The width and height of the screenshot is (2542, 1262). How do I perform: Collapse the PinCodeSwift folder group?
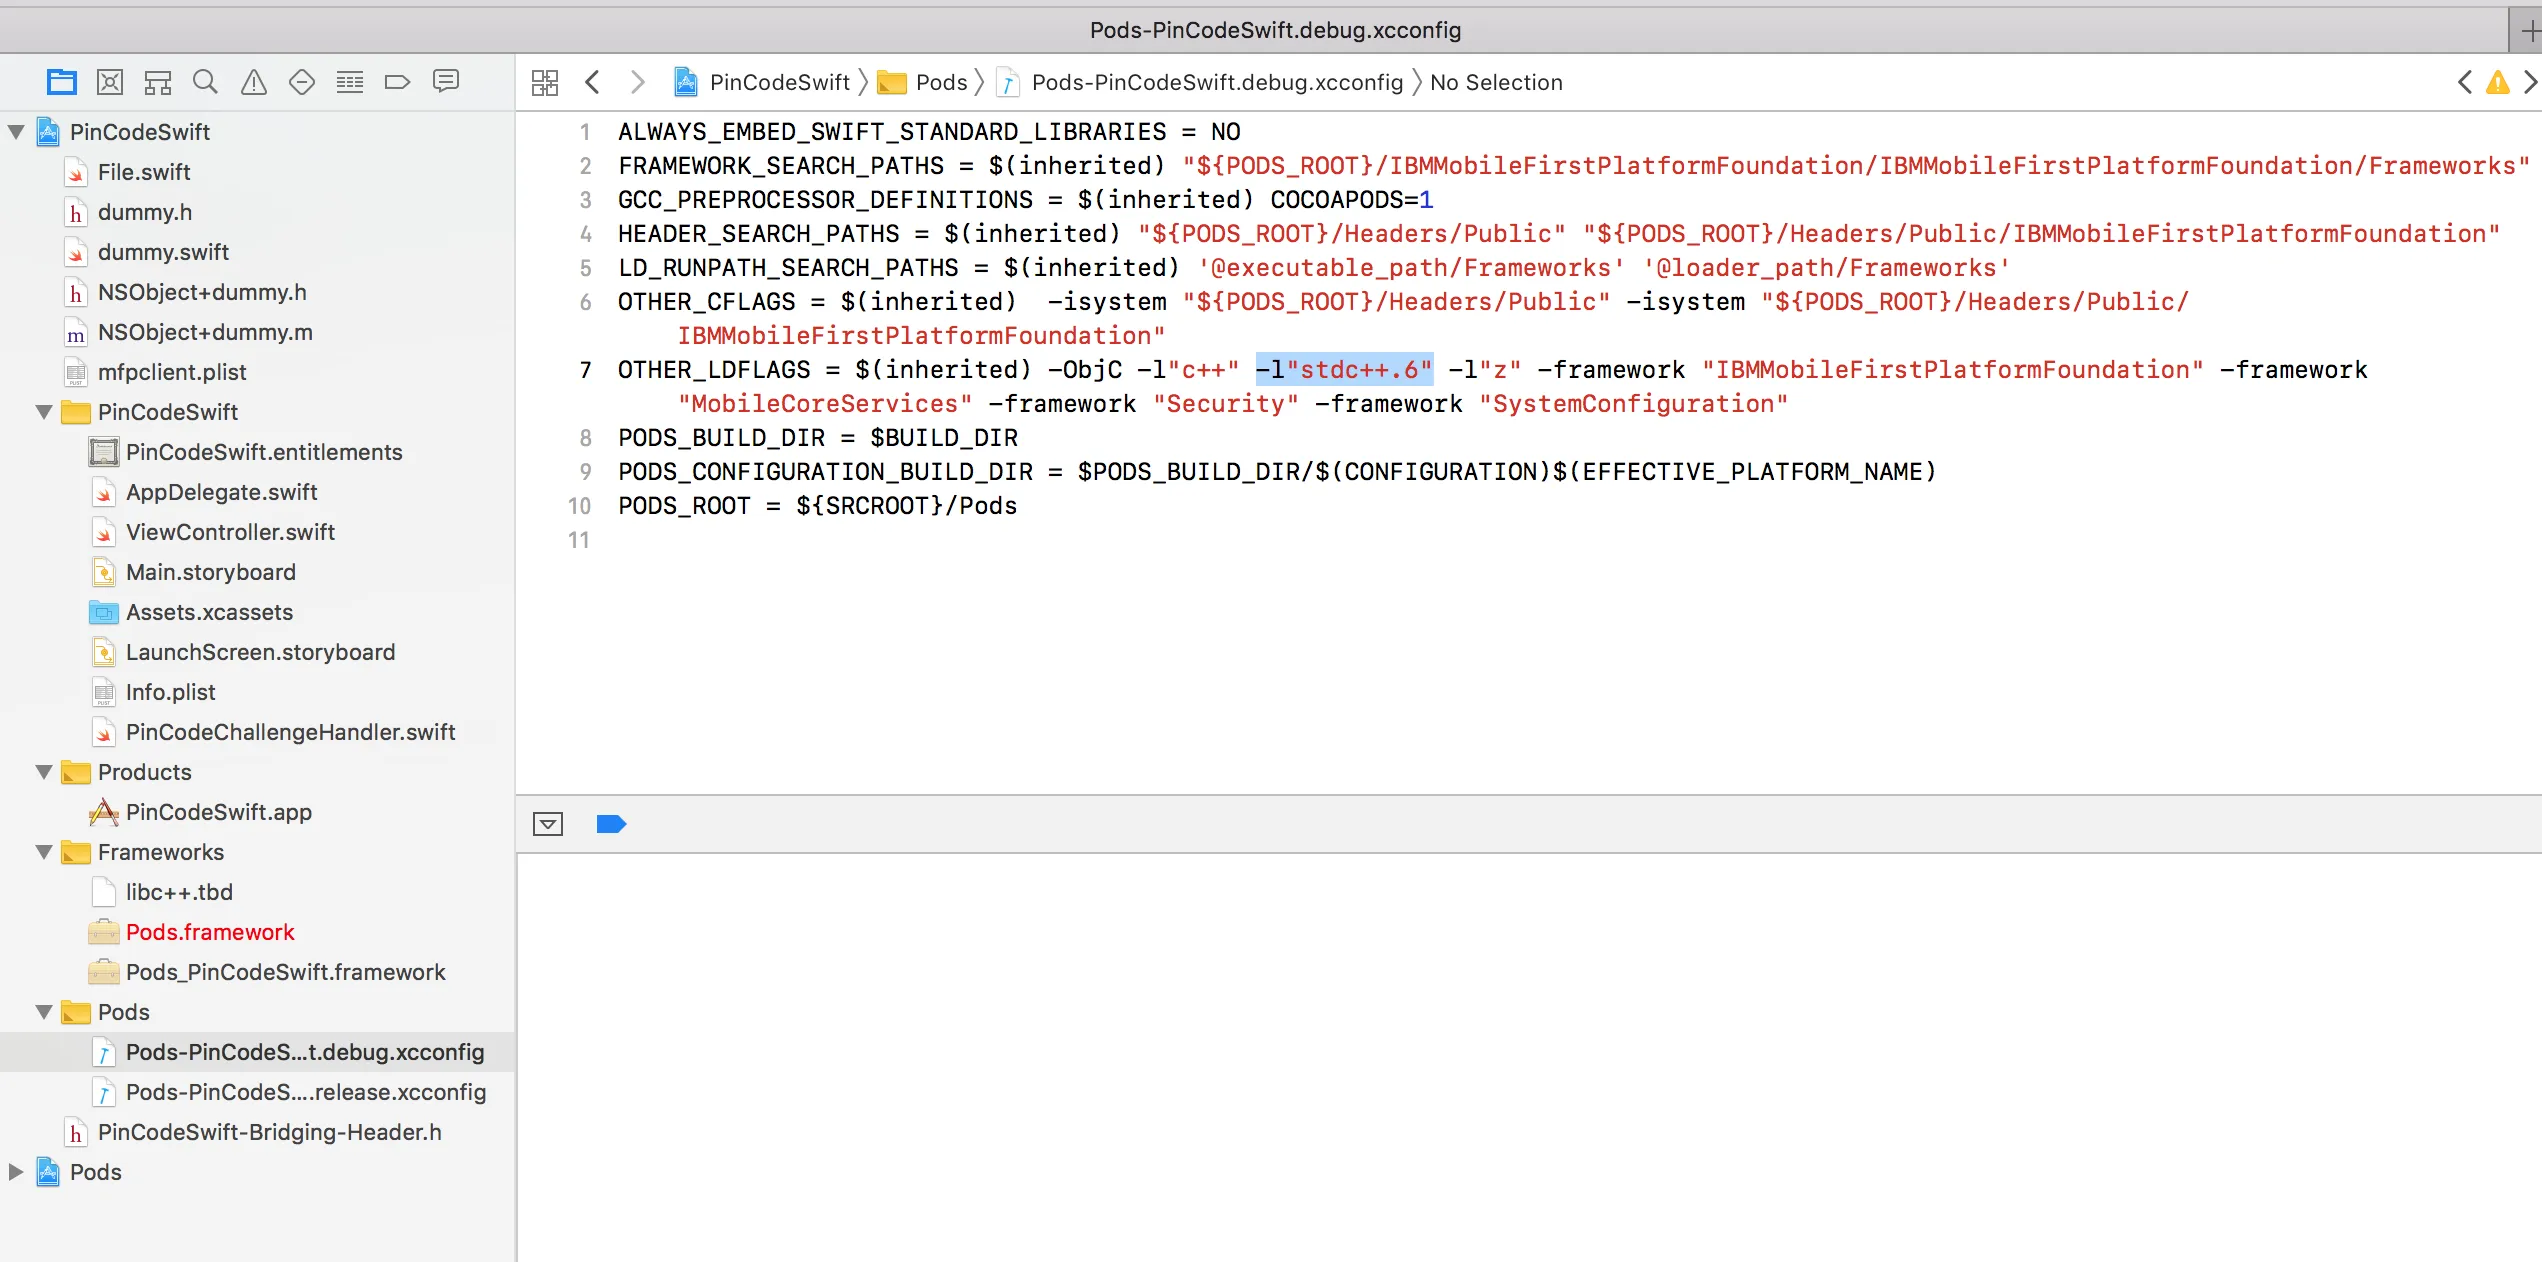(44, 411)
